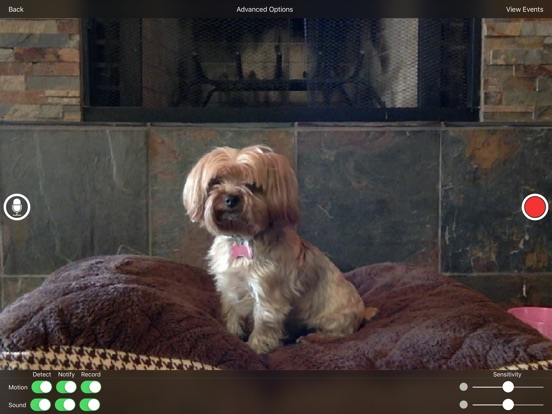Click the Motion row label
Screen dimensions: 552x414
point(18,387)
